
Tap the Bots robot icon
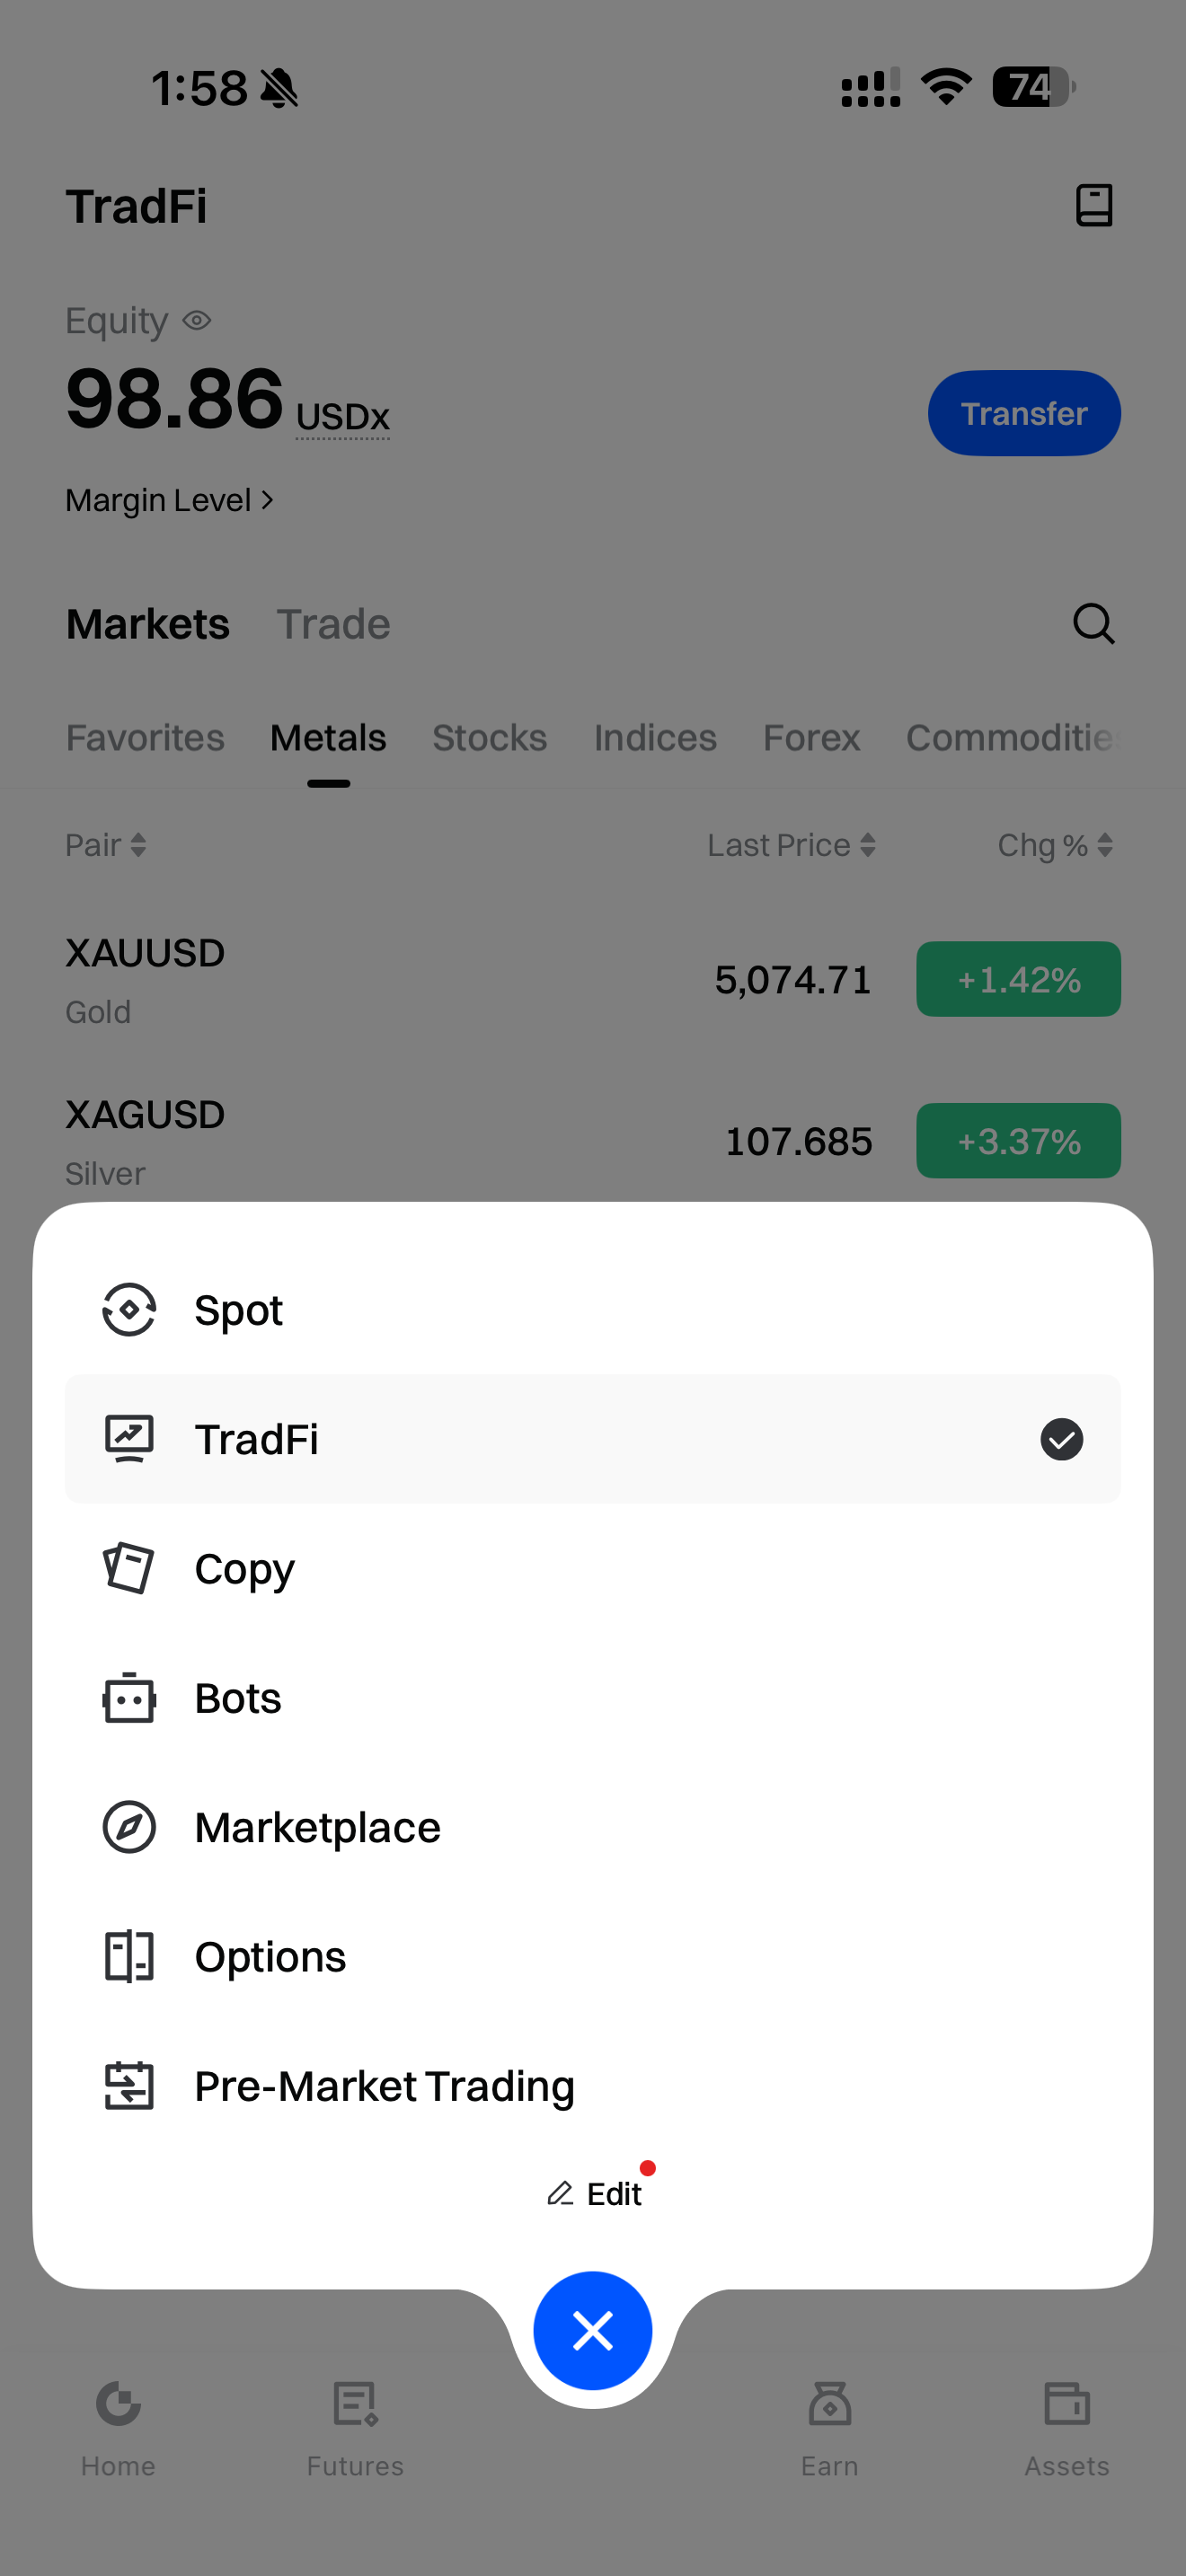tap(129, 1698)
